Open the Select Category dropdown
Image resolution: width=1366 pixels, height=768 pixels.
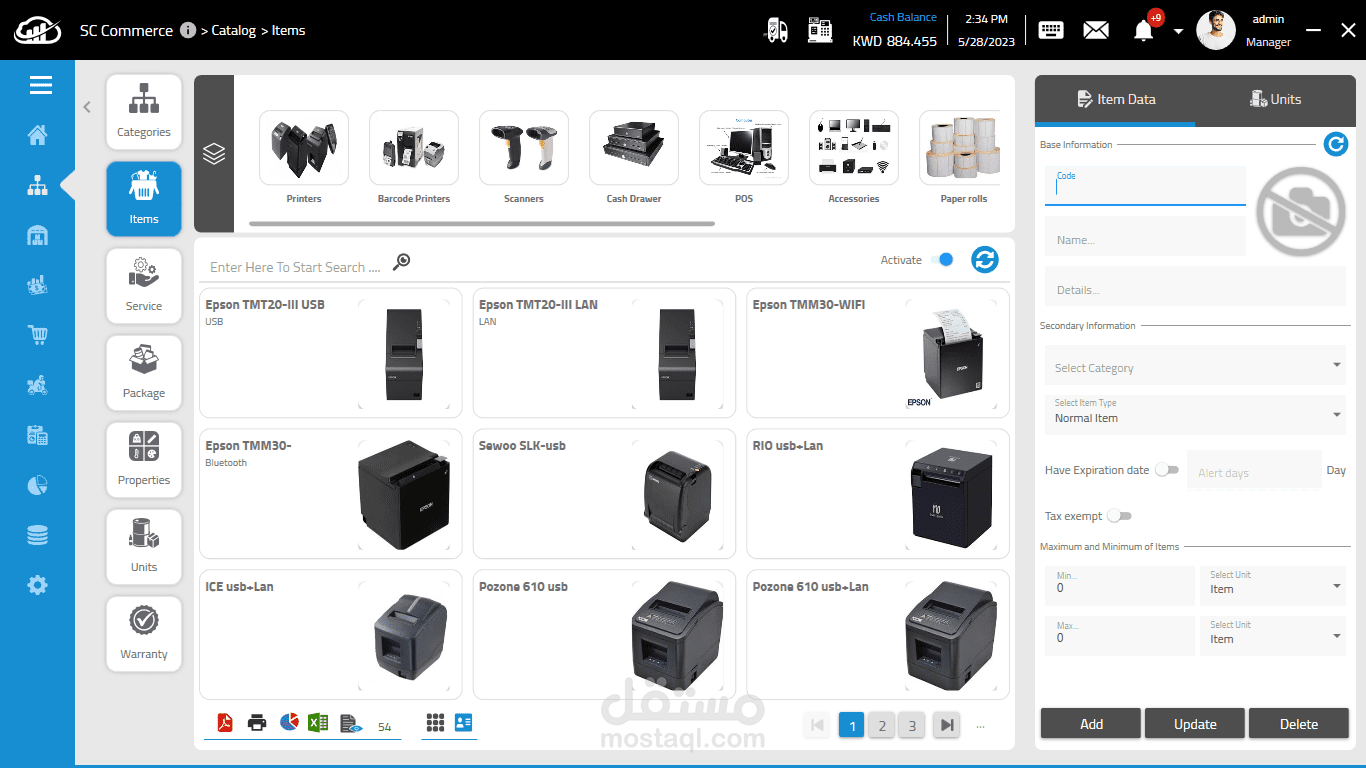tap(1196, 366)
